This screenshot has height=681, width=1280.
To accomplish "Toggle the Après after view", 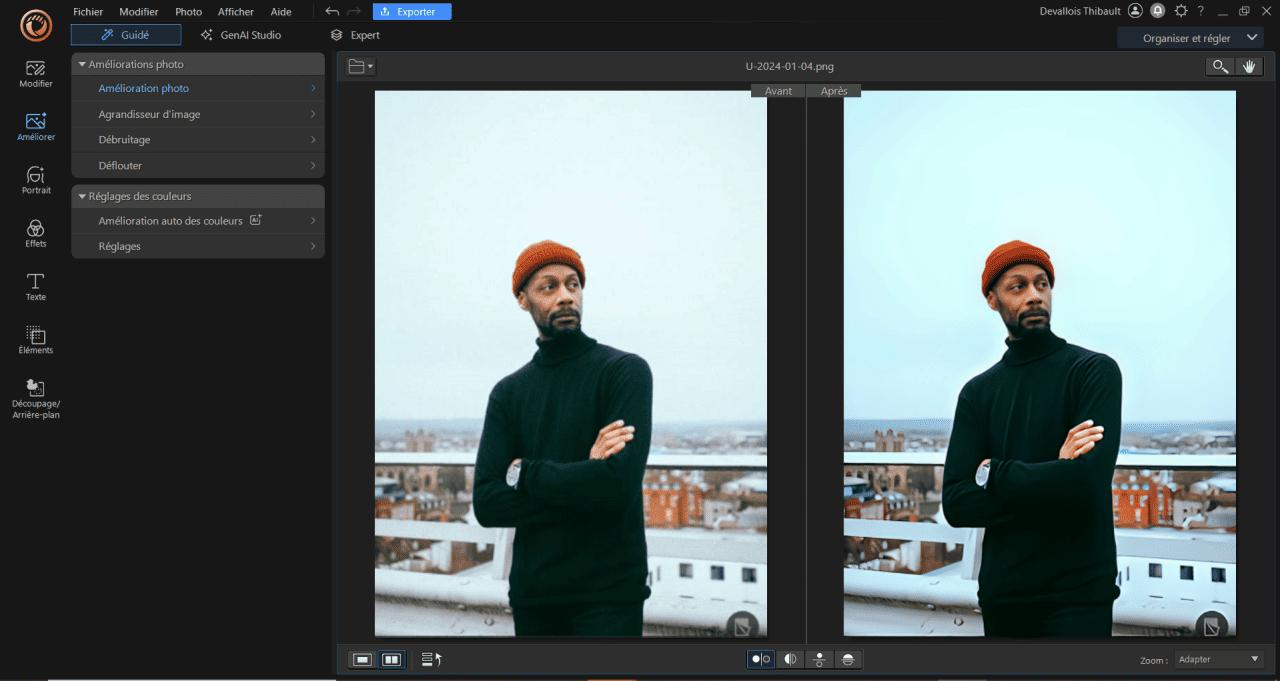I will (835, 90).
